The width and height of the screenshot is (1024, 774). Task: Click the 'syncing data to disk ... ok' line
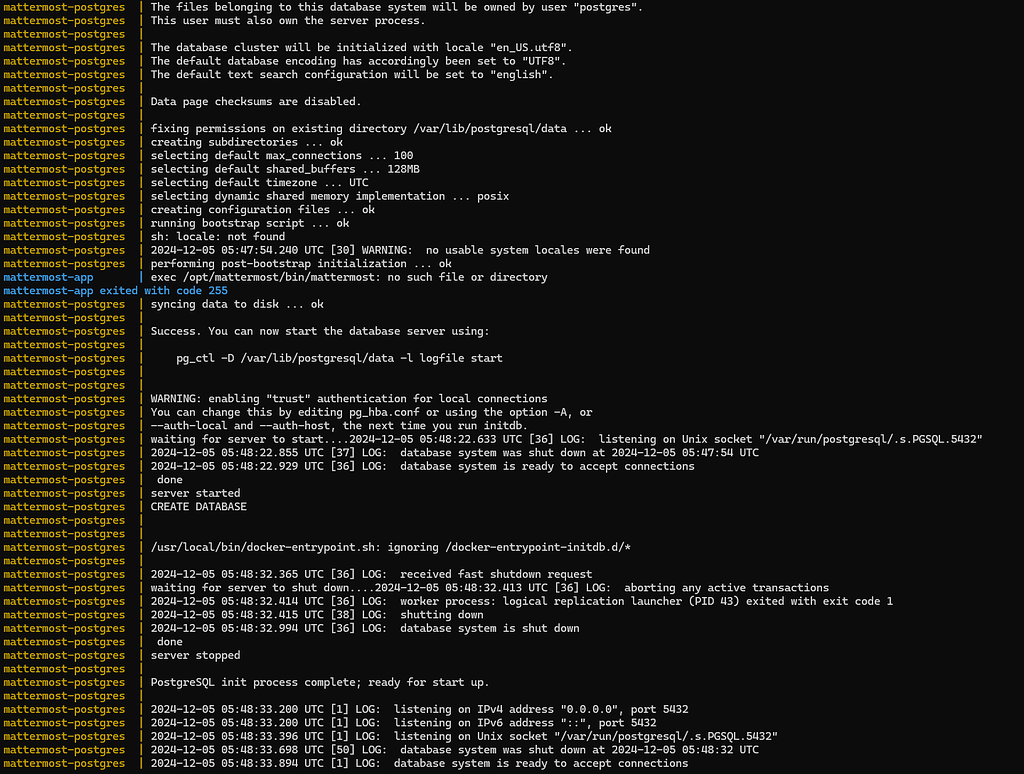click(x=237, y=304)
